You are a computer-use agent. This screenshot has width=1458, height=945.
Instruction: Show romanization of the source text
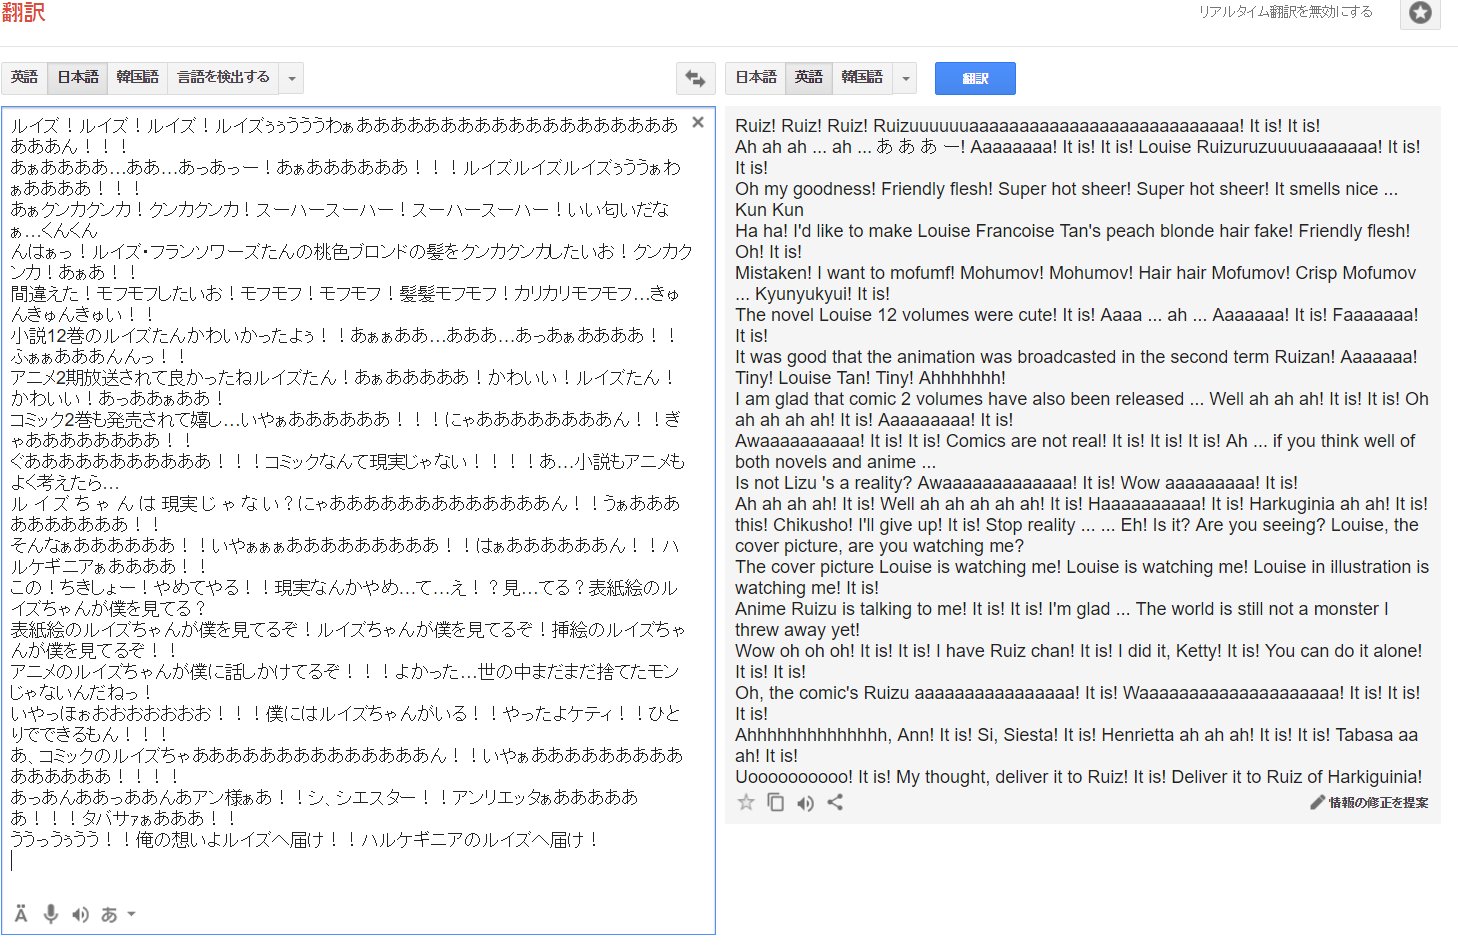tap(20, 913)
